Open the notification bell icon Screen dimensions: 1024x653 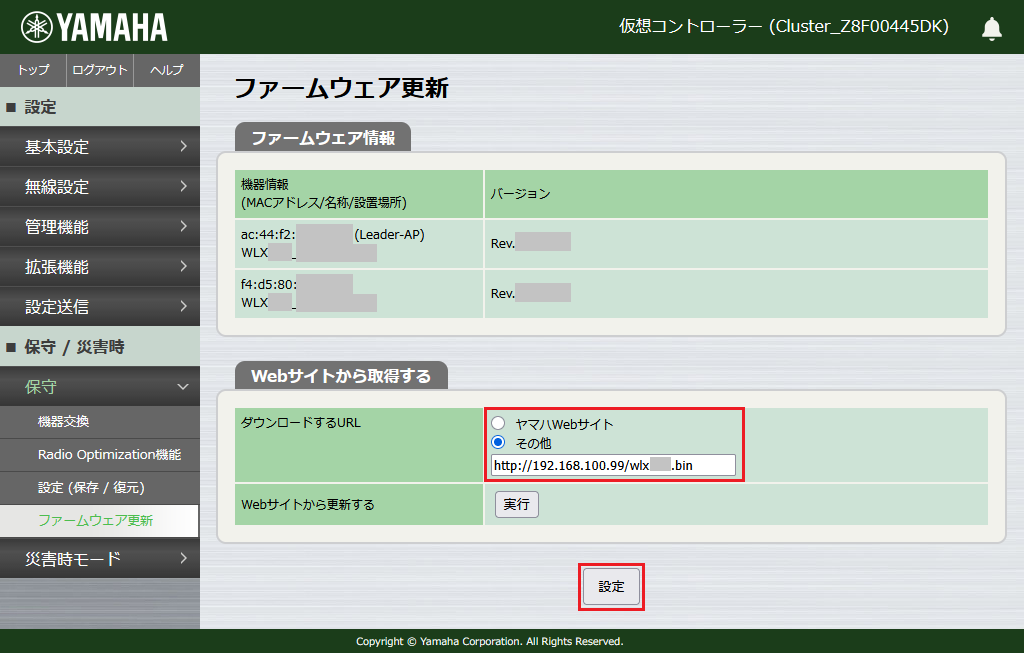(x=991, y=28)
